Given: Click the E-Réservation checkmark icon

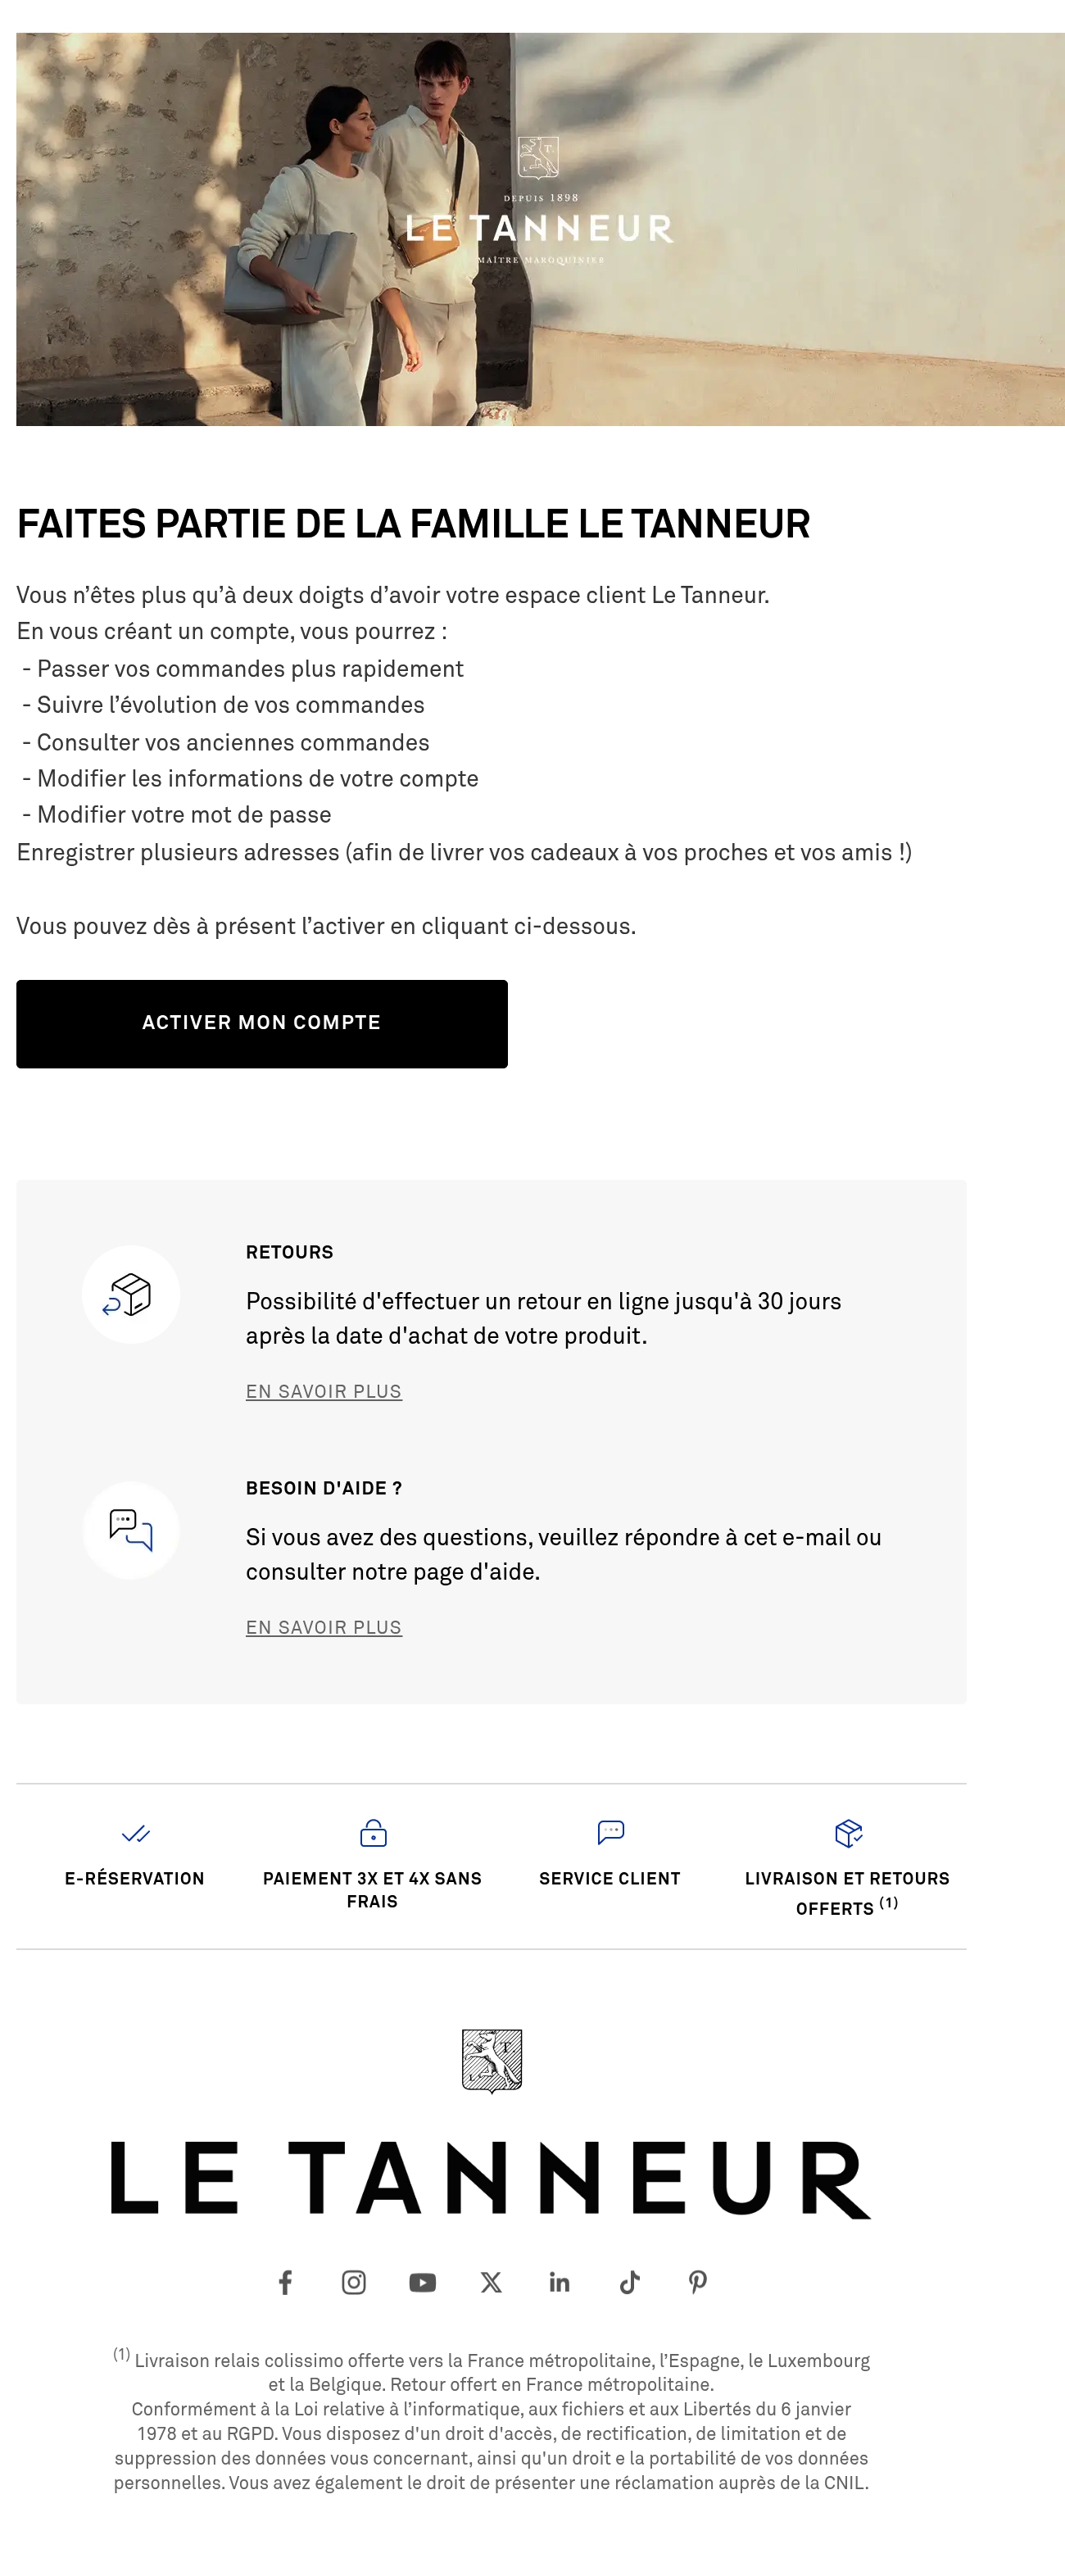Looking at the screenshot, I should click(135, 1834).
